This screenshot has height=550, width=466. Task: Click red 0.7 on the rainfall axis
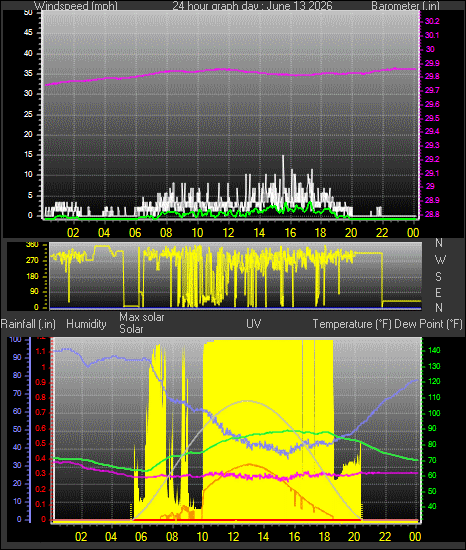[x=41, y=412]
